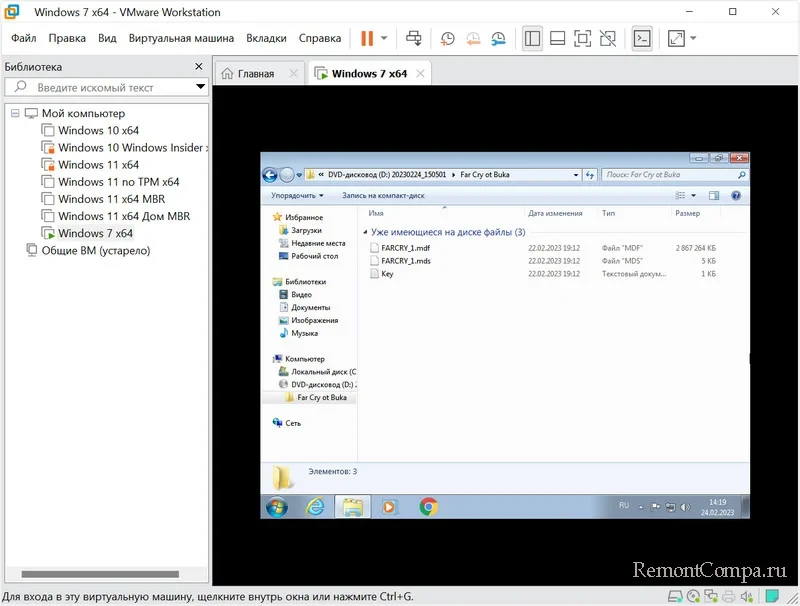The image size is (800, 606).
Task: Toggle the thumbnail bar view
Action: (x=557, y=38)
